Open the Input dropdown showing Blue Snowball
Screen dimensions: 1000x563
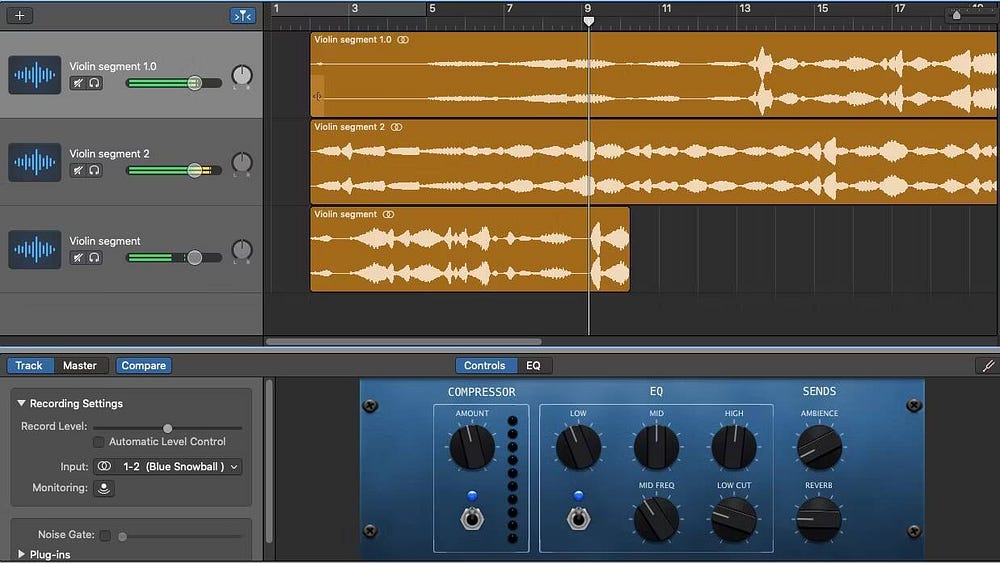coord(168,467)
